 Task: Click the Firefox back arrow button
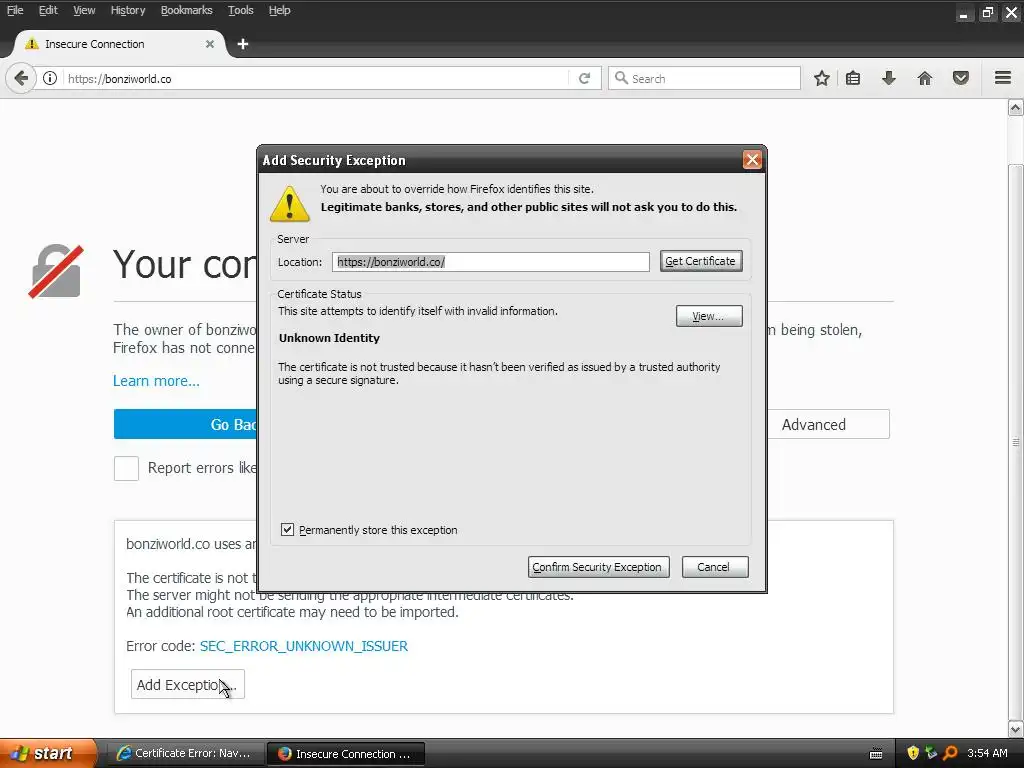(x=21, y=78)
